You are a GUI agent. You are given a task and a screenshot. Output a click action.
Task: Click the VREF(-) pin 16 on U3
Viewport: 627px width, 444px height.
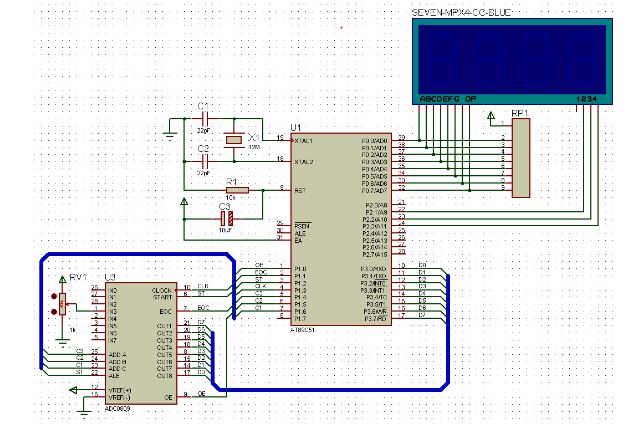[x=98, y=397]
